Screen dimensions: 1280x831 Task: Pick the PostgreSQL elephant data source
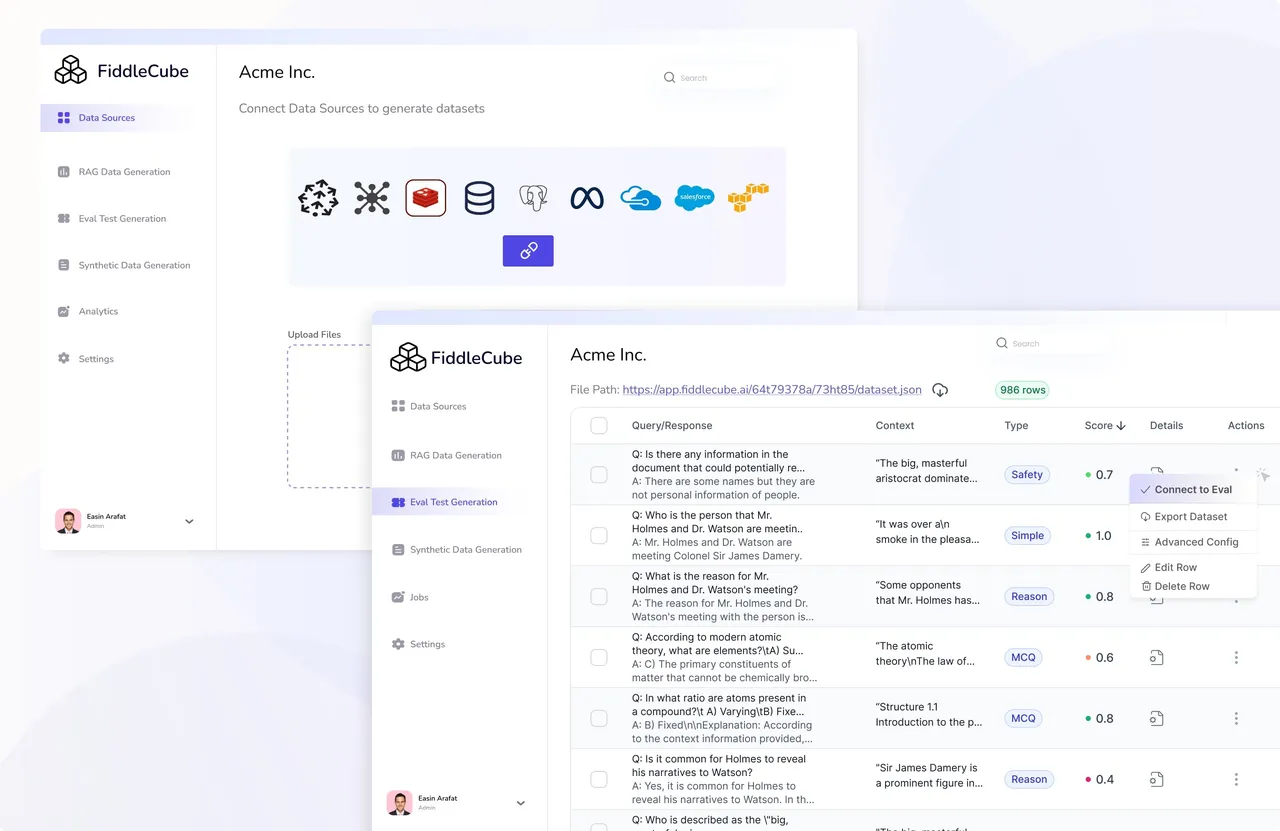[x=533, y=198]
